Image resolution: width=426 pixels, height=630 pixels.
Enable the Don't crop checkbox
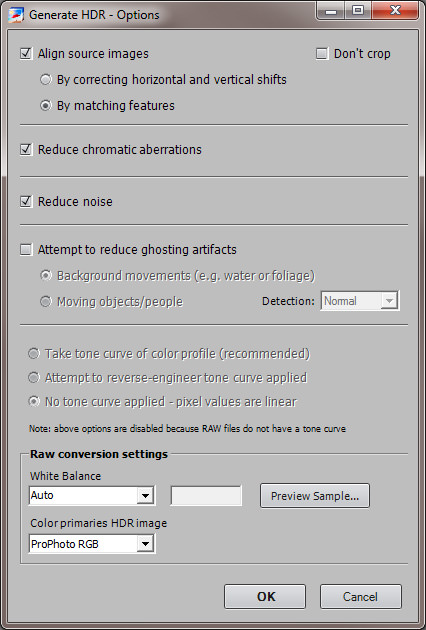pos(322,53)
